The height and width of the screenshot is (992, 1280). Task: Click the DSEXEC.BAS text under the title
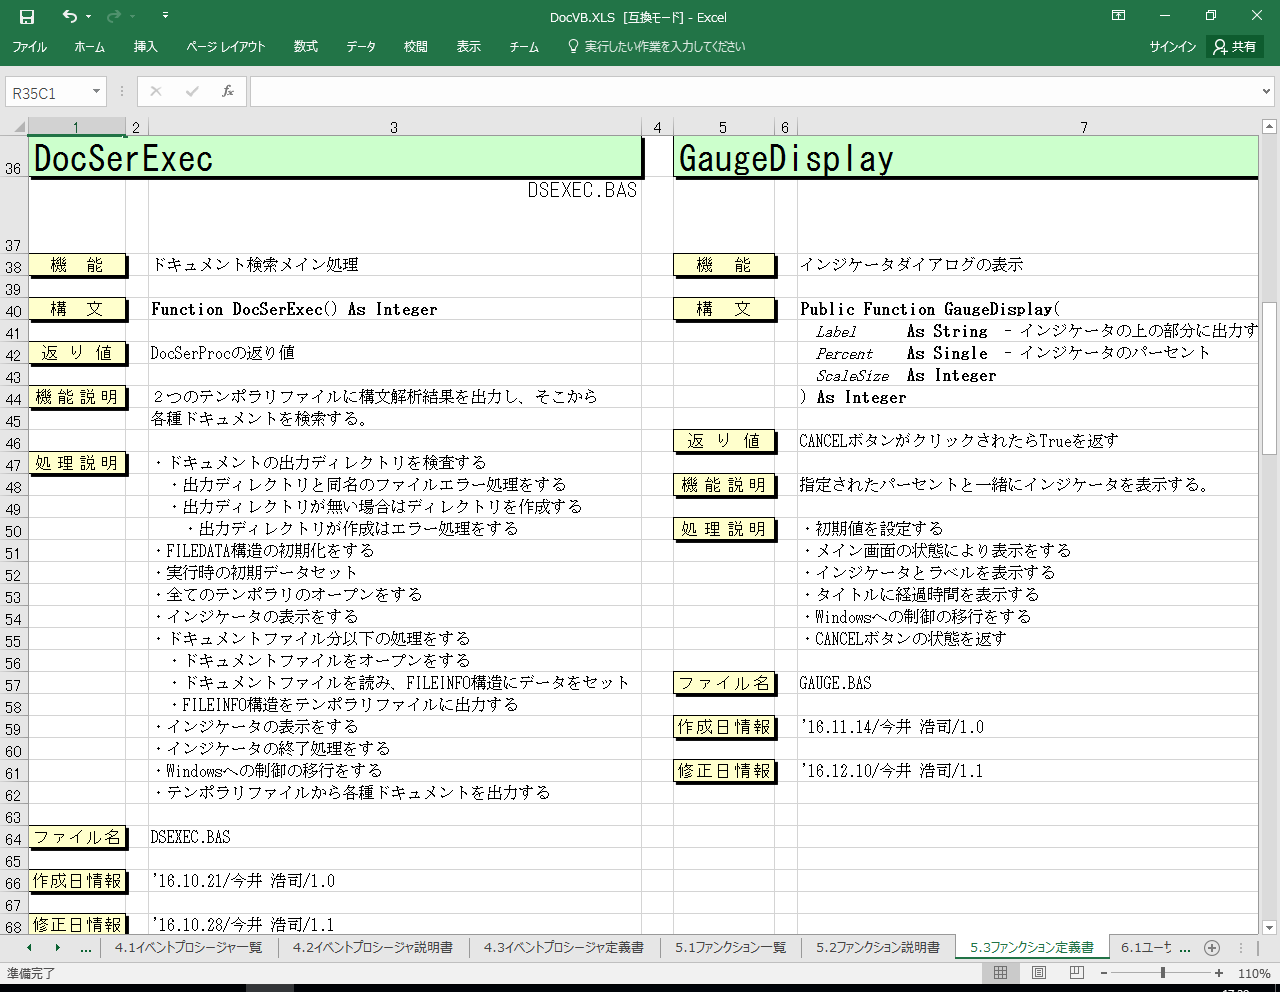coord(582,190)
